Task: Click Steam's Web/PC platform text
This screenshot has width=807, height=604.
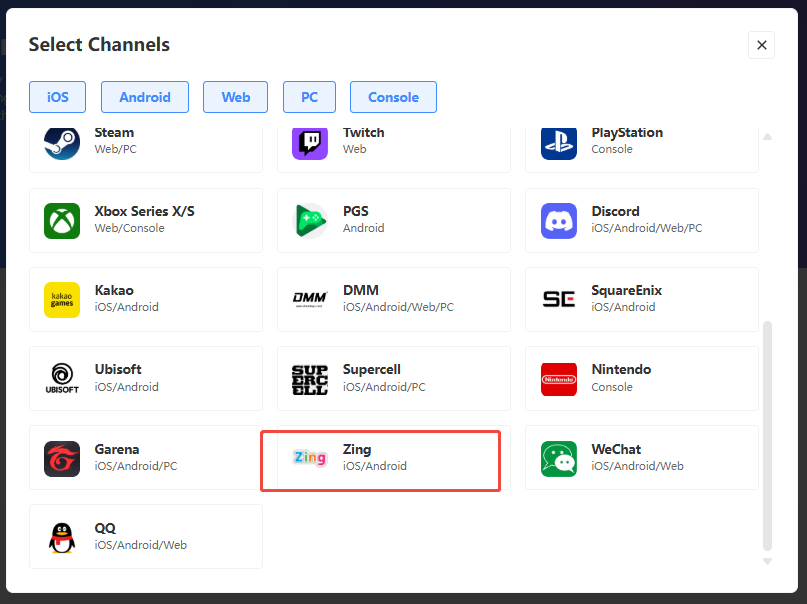Action: click(115, 149)
